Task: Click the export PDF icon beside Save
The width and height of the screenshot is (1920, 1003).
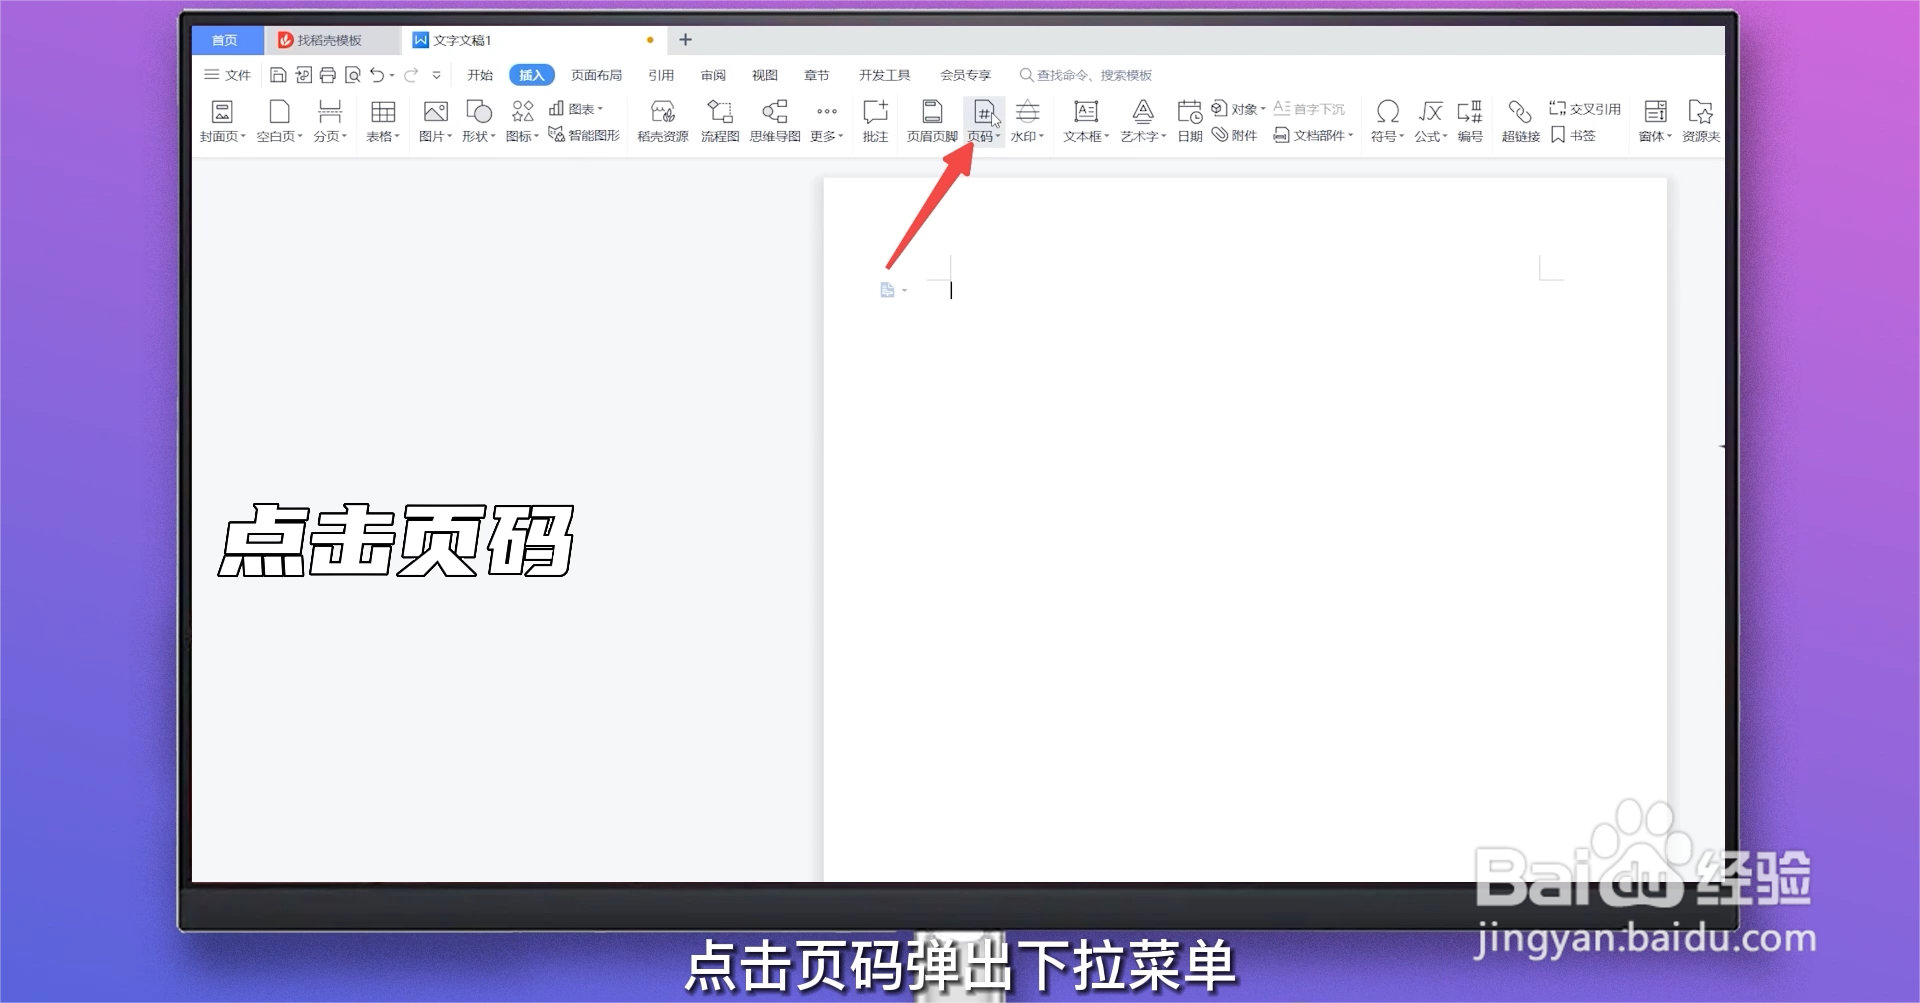Action: click(303, 75)
